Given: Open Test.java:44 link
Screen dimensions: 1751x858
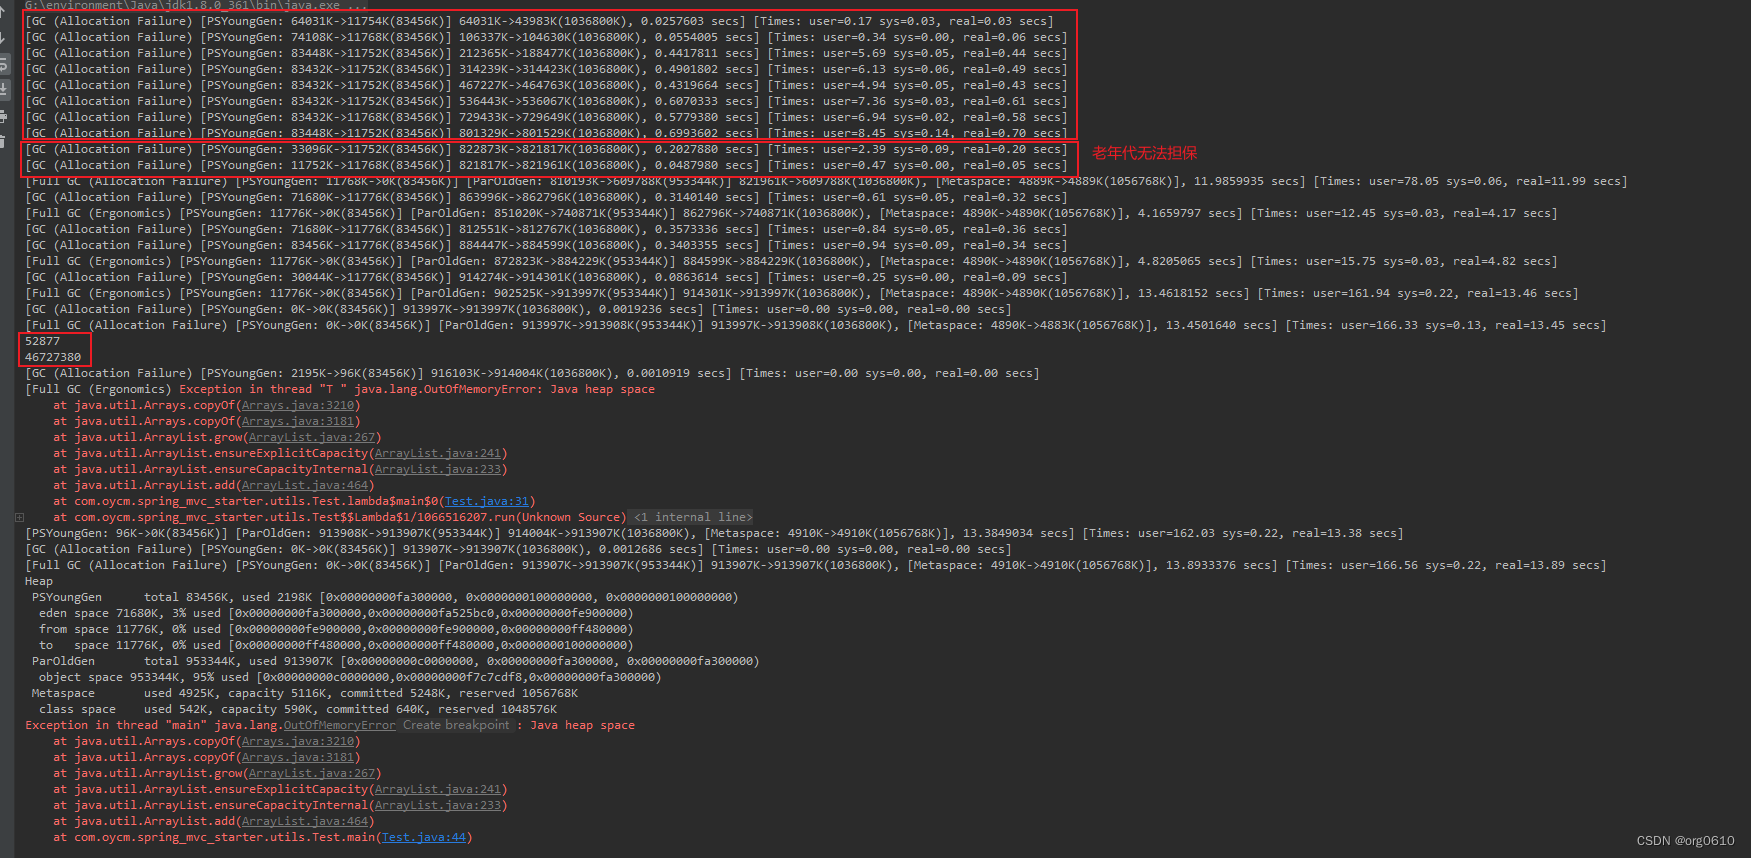Looking at the screenshot, I should coord(424,837).
